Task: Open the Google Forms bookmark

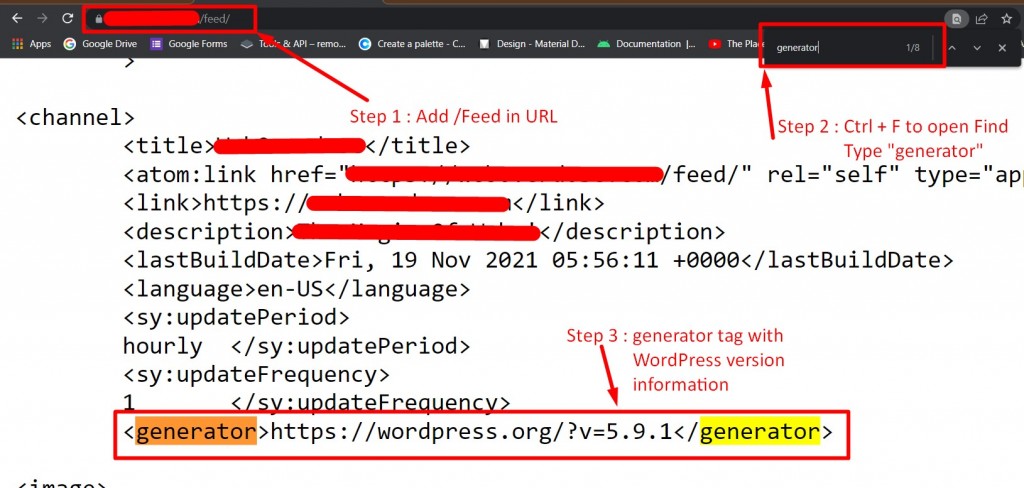Action: click(189, 44)
